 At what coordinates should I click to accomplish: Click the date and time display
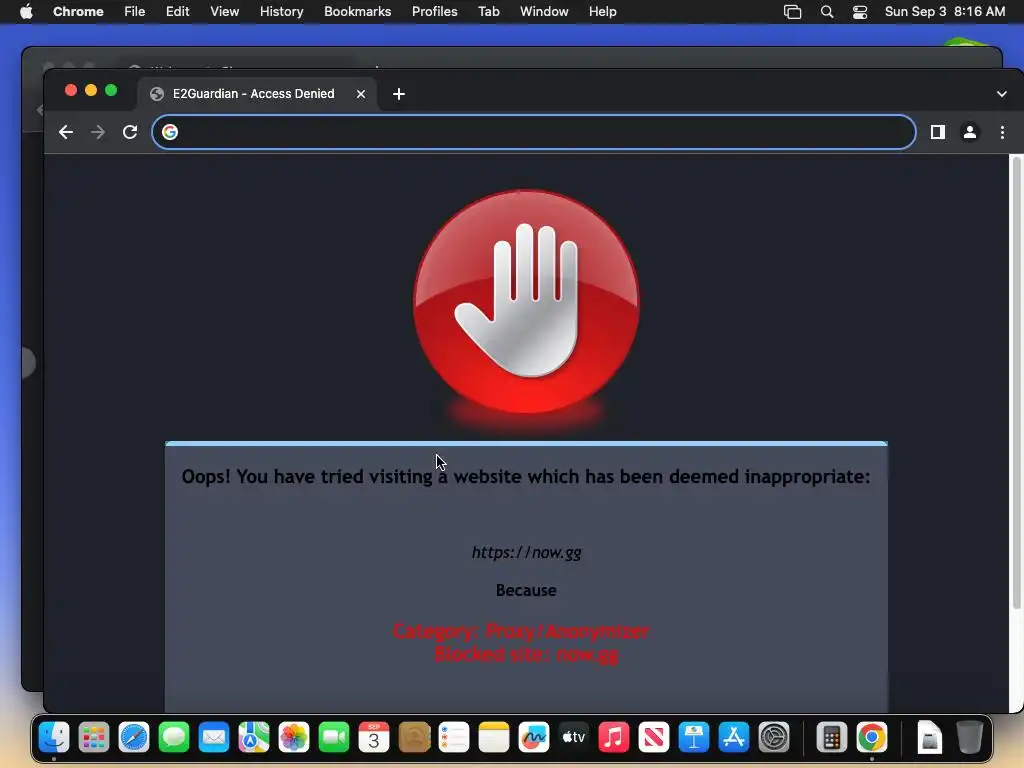(x=944, y=12)
